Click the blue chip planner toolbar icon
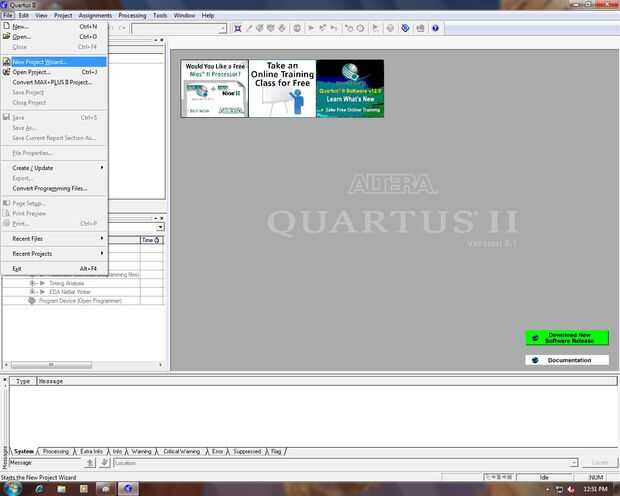Image resolution: width=620 pixels, height=496 pixels. [x=238, y=28]
